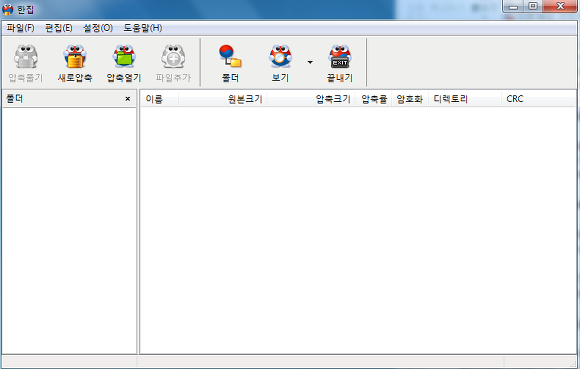The height and width of the screenshot is (369, 580).
Task: Expand the 보기 dropdown arrow
Action: [310, 62]
